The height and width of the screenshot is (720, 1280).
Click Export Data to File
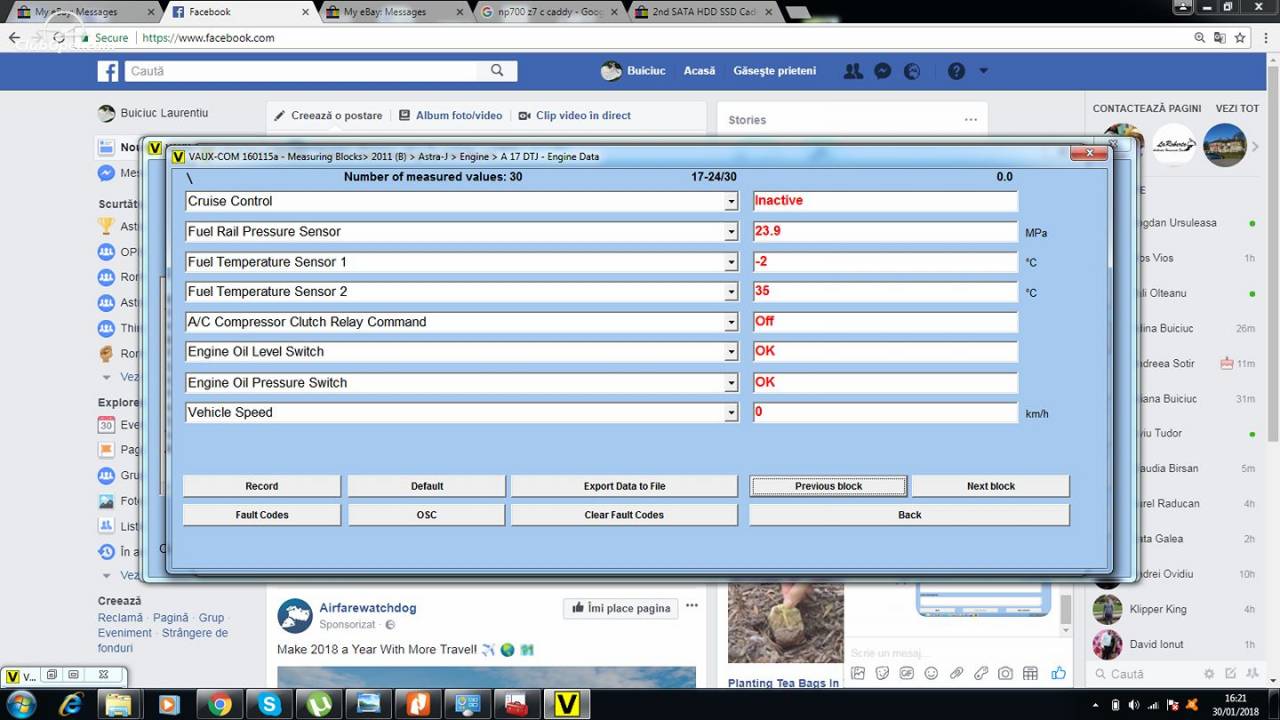coord(624,486)
